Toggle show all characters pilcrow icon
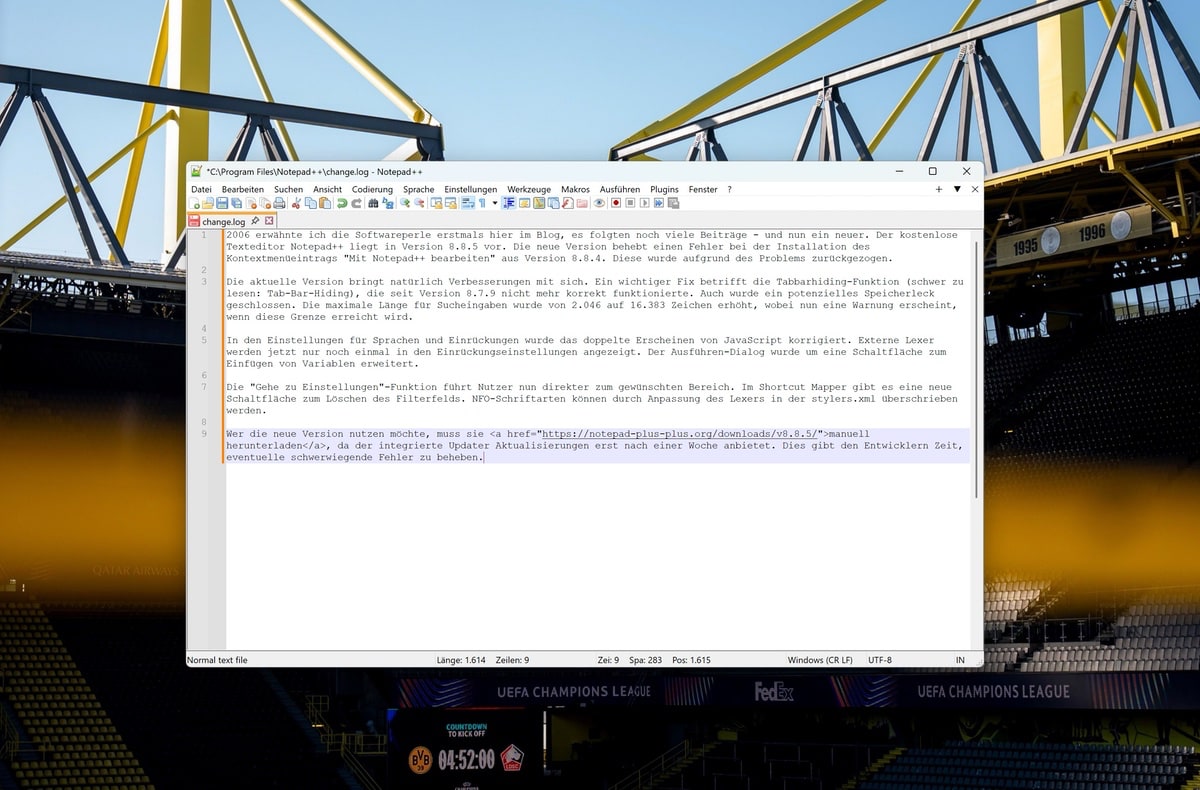 tap(481, 203)
